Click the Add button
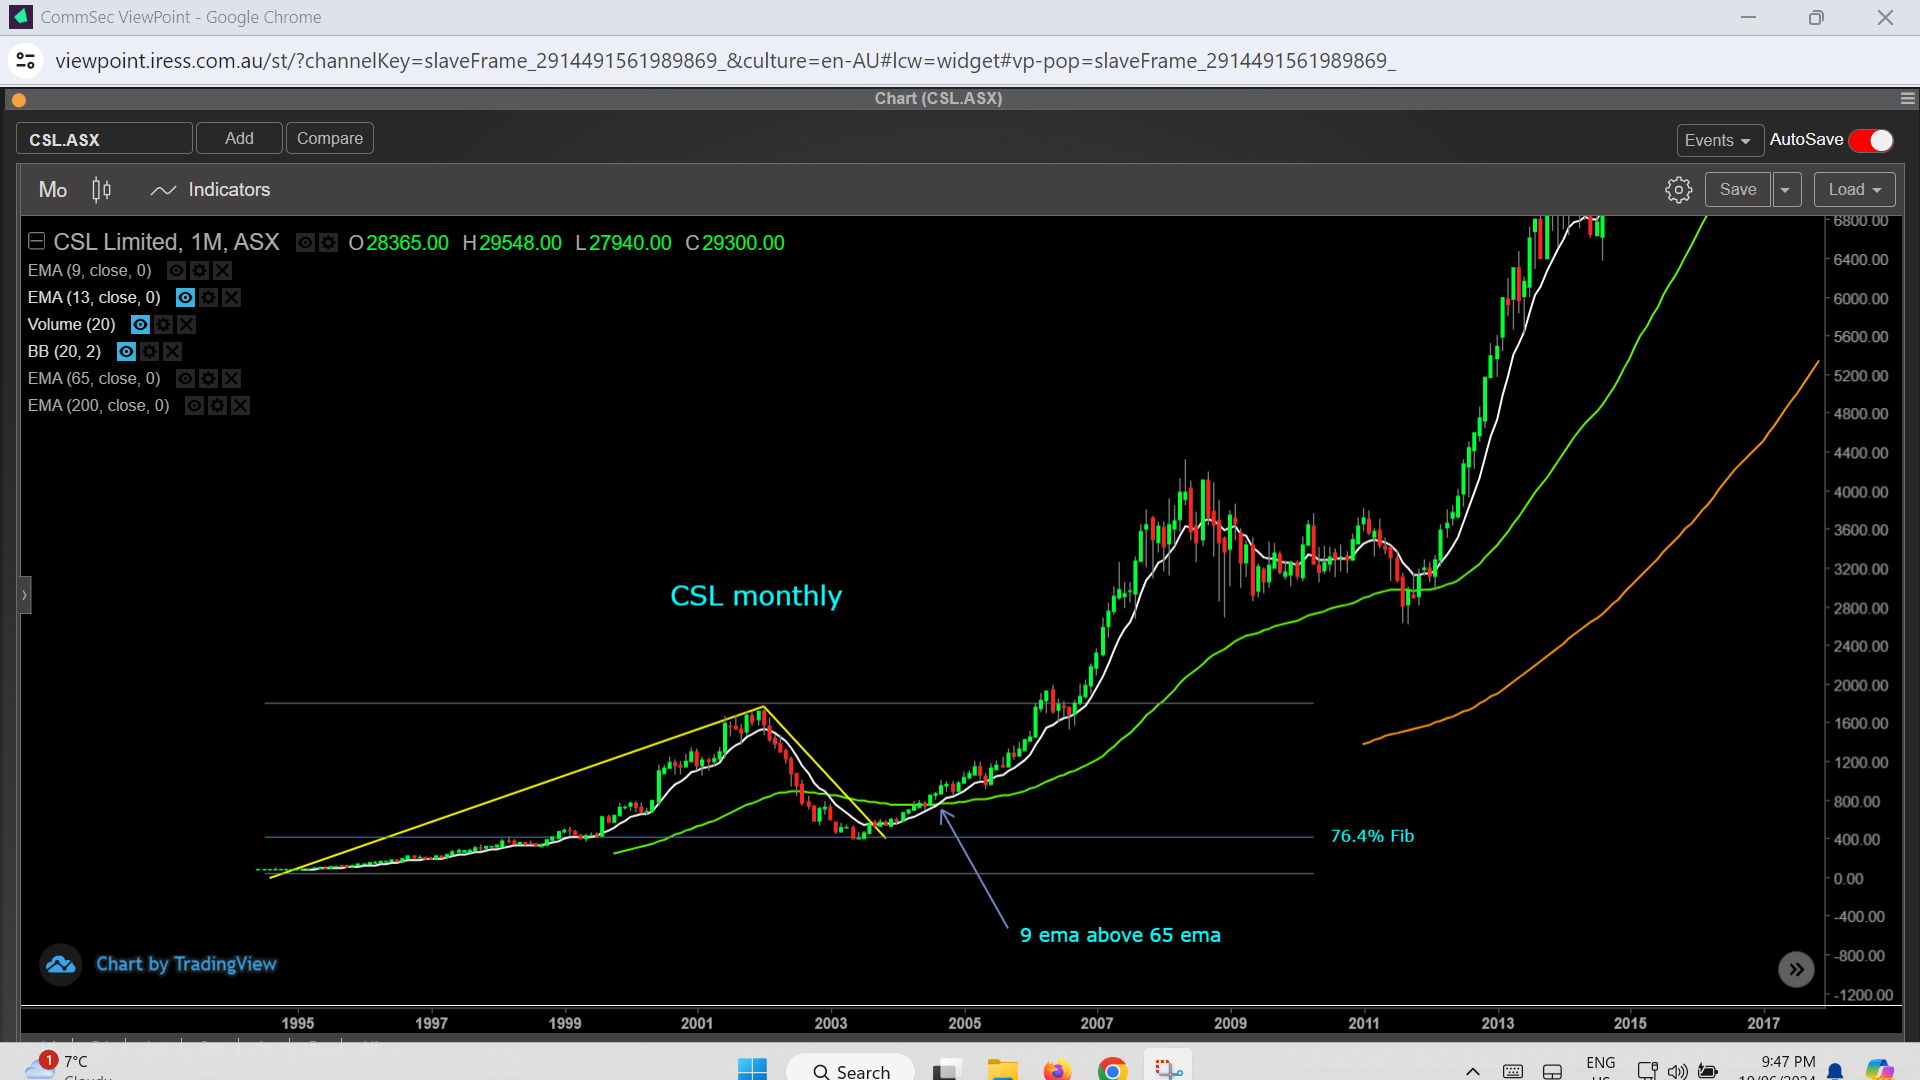 pyautogui.click(x=239, y=138)
